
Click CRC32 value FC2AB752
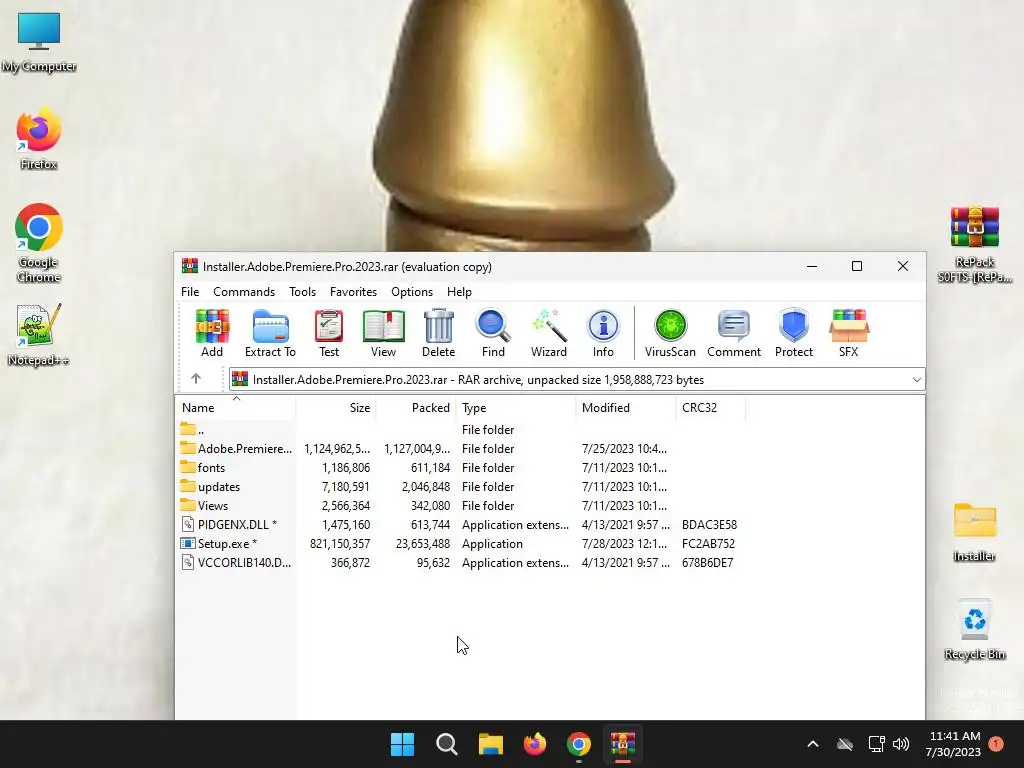[x=709, y=543]
